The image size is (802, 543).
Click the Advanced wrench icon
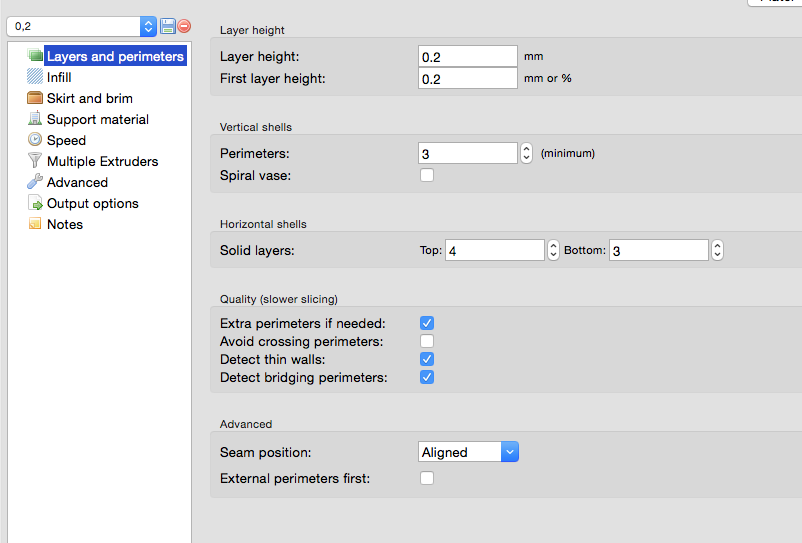36,182
